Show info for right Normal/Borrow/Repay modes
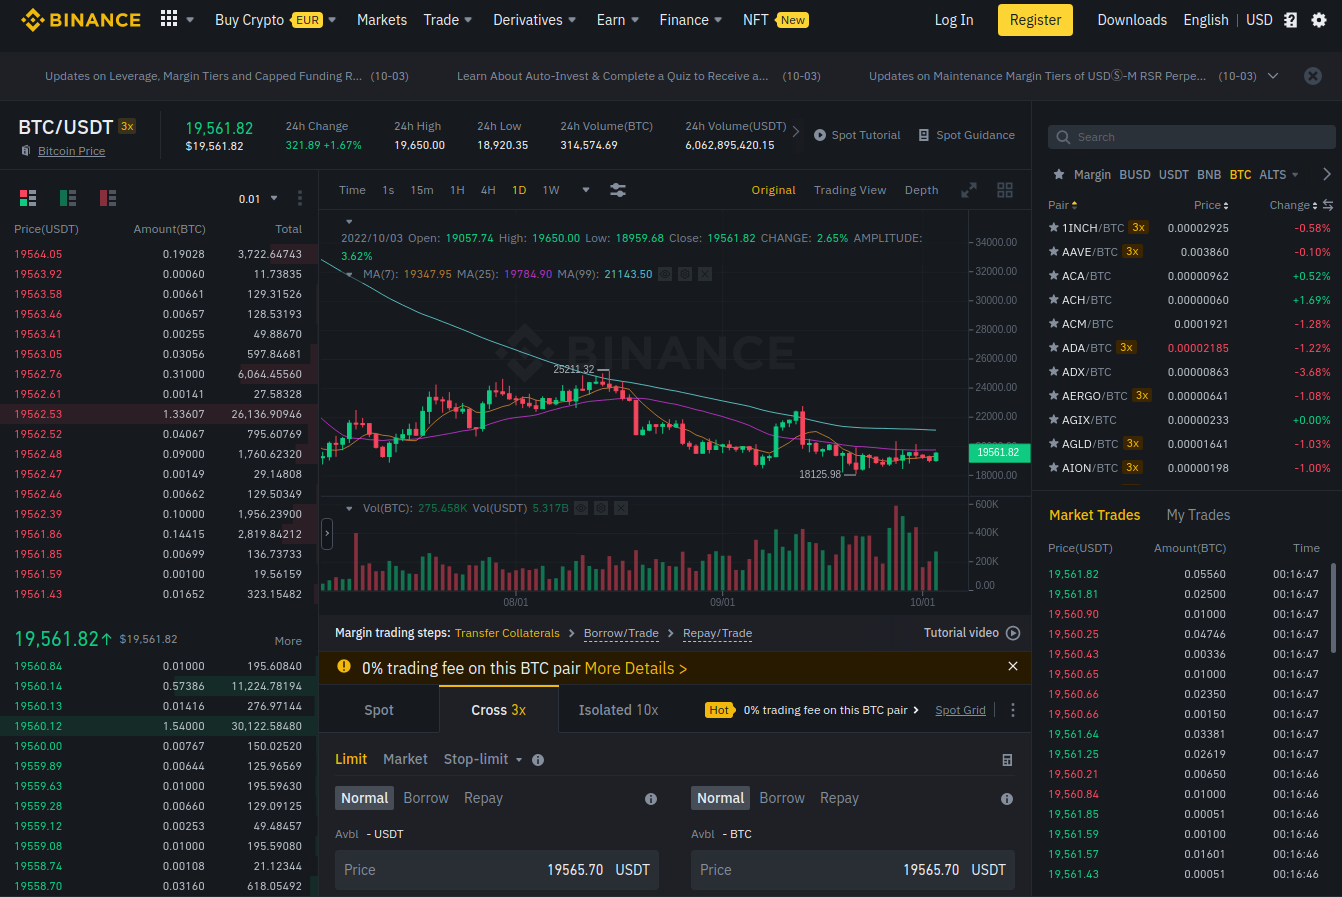 [1007, 799]
